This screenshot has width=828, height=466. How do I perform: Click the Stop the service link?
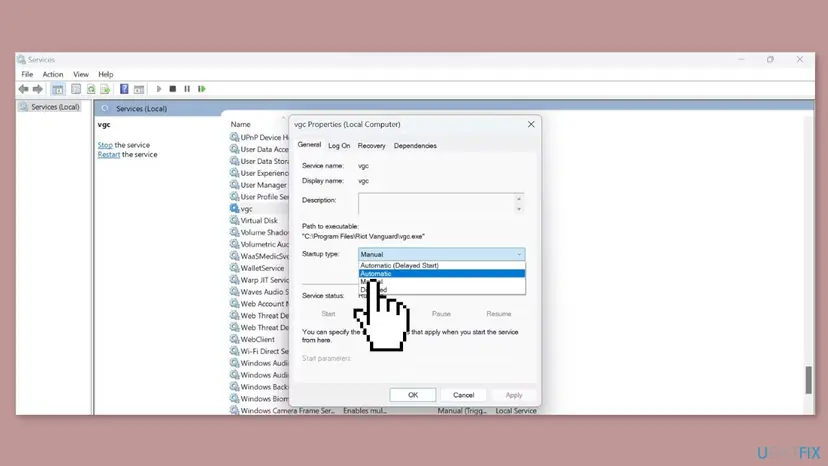click(x=105, y=145)
